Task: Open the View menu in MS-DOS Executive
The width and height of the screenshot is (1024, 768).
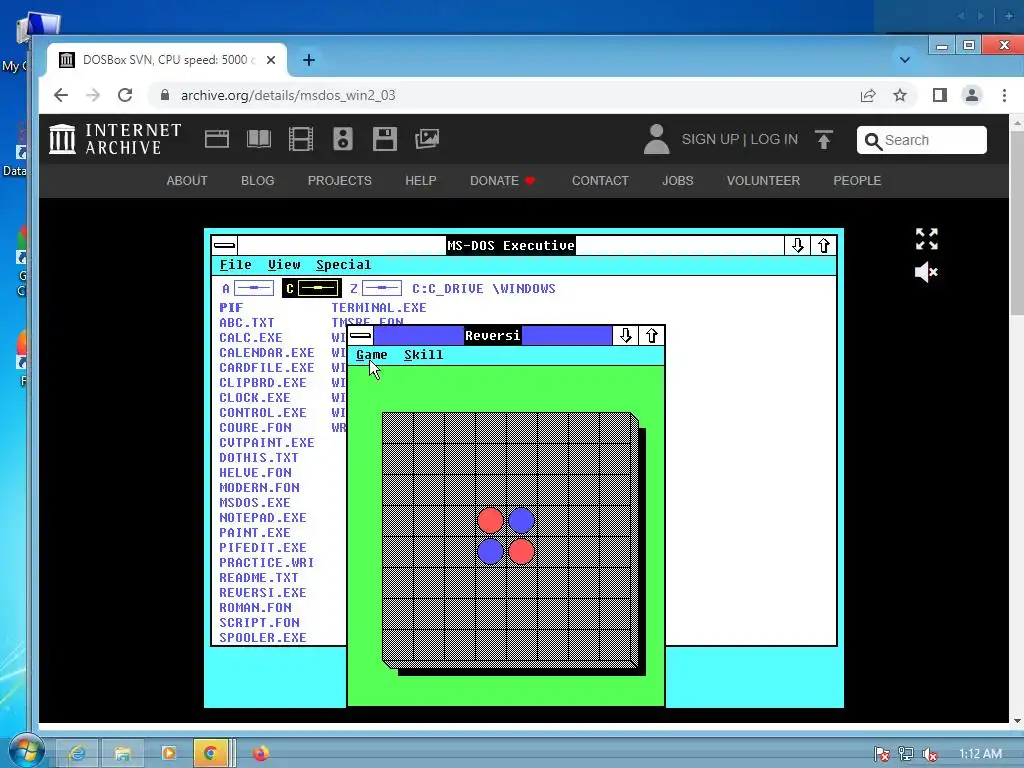Action: pyautogui.click(x=284, y=264)
